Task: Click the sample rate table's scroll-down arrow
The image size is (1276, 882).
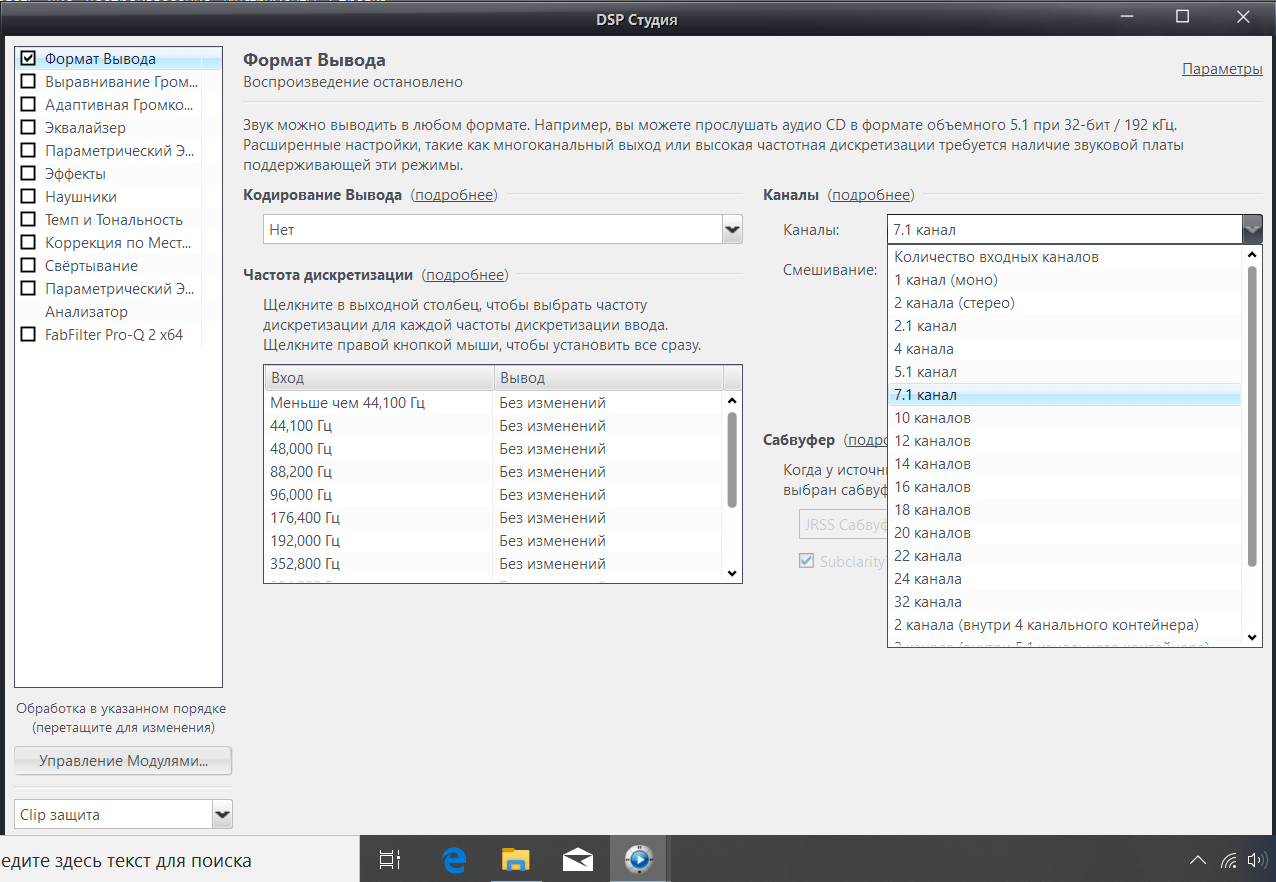Action: 732,573
